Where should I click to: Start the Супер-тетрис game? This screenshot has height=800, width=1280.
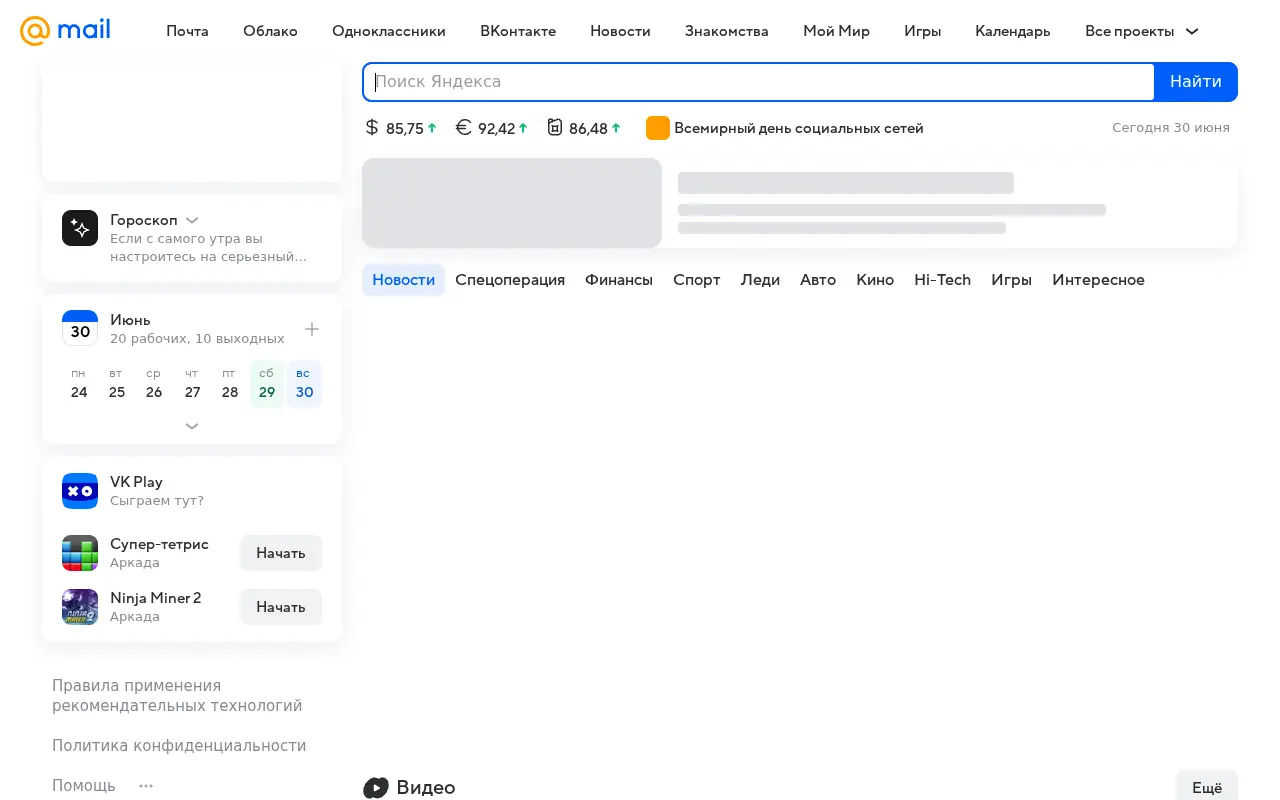281,553
